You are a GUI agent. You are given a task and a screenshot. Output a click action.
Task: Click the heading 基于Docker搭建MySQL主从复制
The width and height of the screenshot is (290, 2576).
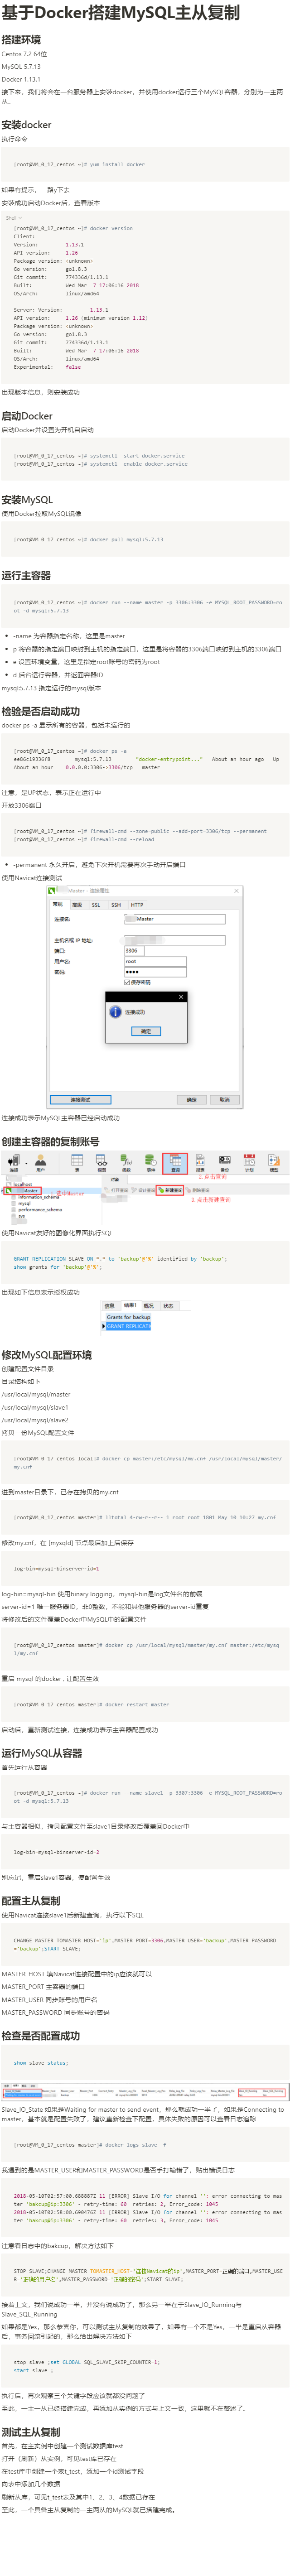pos(121,13)
